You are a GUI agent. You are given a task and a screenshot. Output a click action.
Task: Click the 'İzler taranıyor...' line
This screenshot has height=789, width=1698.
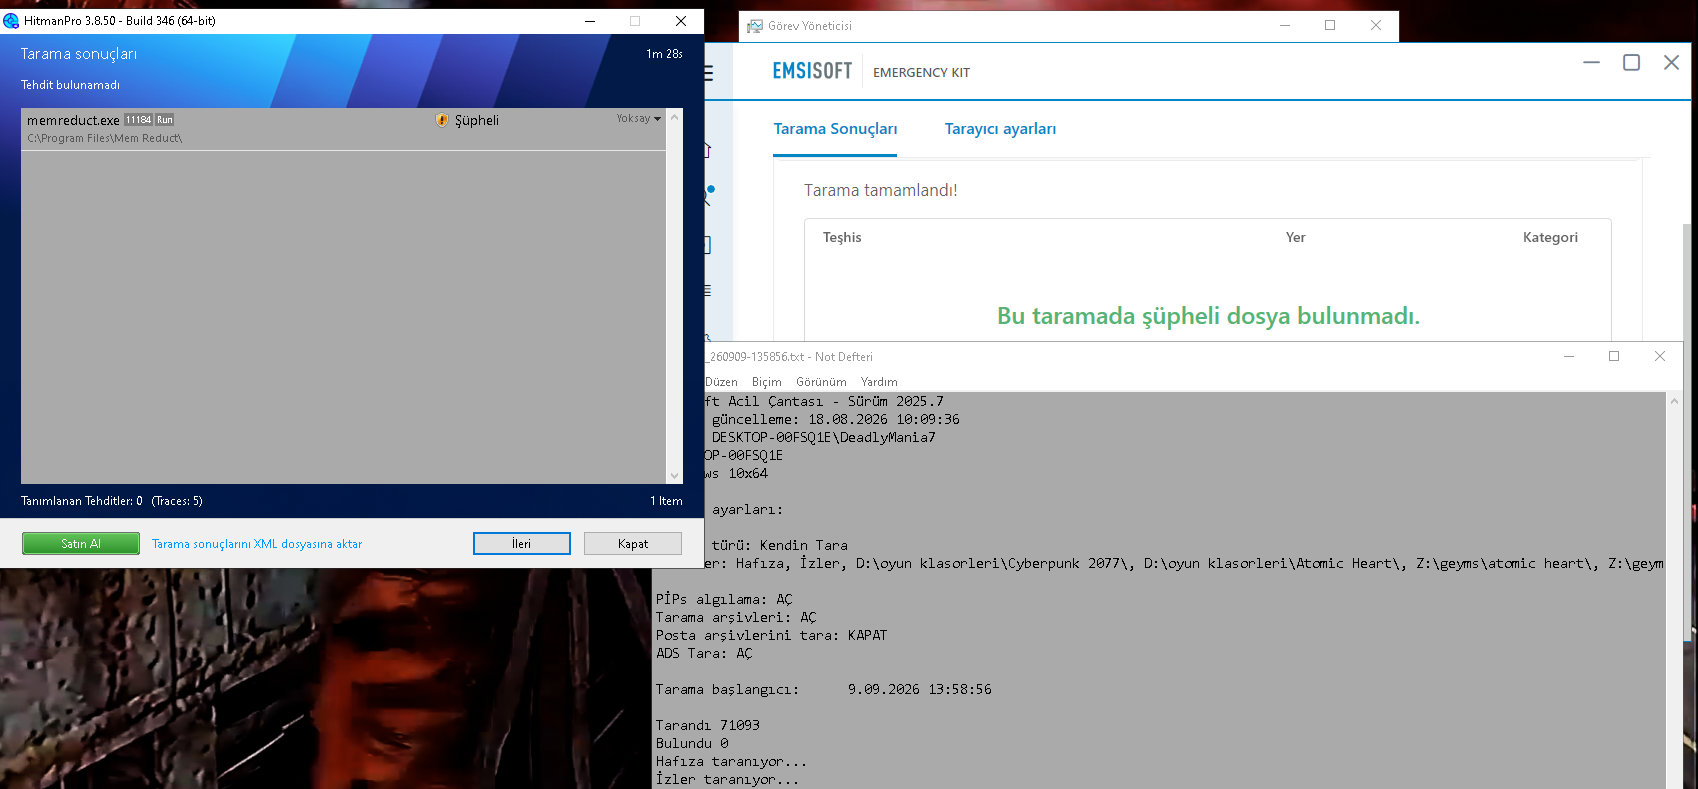tap(728, 779)
